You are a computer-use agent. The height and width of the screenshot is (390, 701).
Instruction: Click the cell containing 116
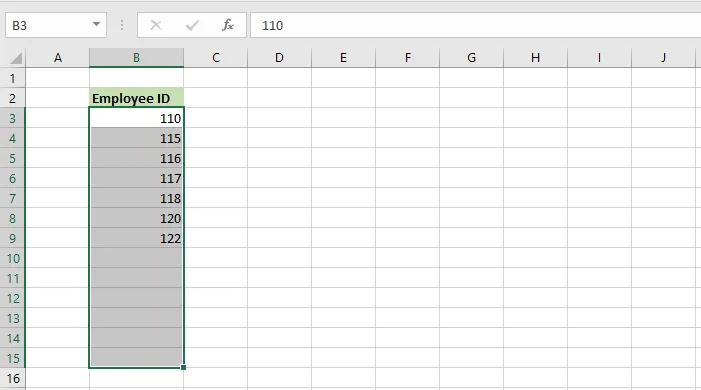coord(136,158)
